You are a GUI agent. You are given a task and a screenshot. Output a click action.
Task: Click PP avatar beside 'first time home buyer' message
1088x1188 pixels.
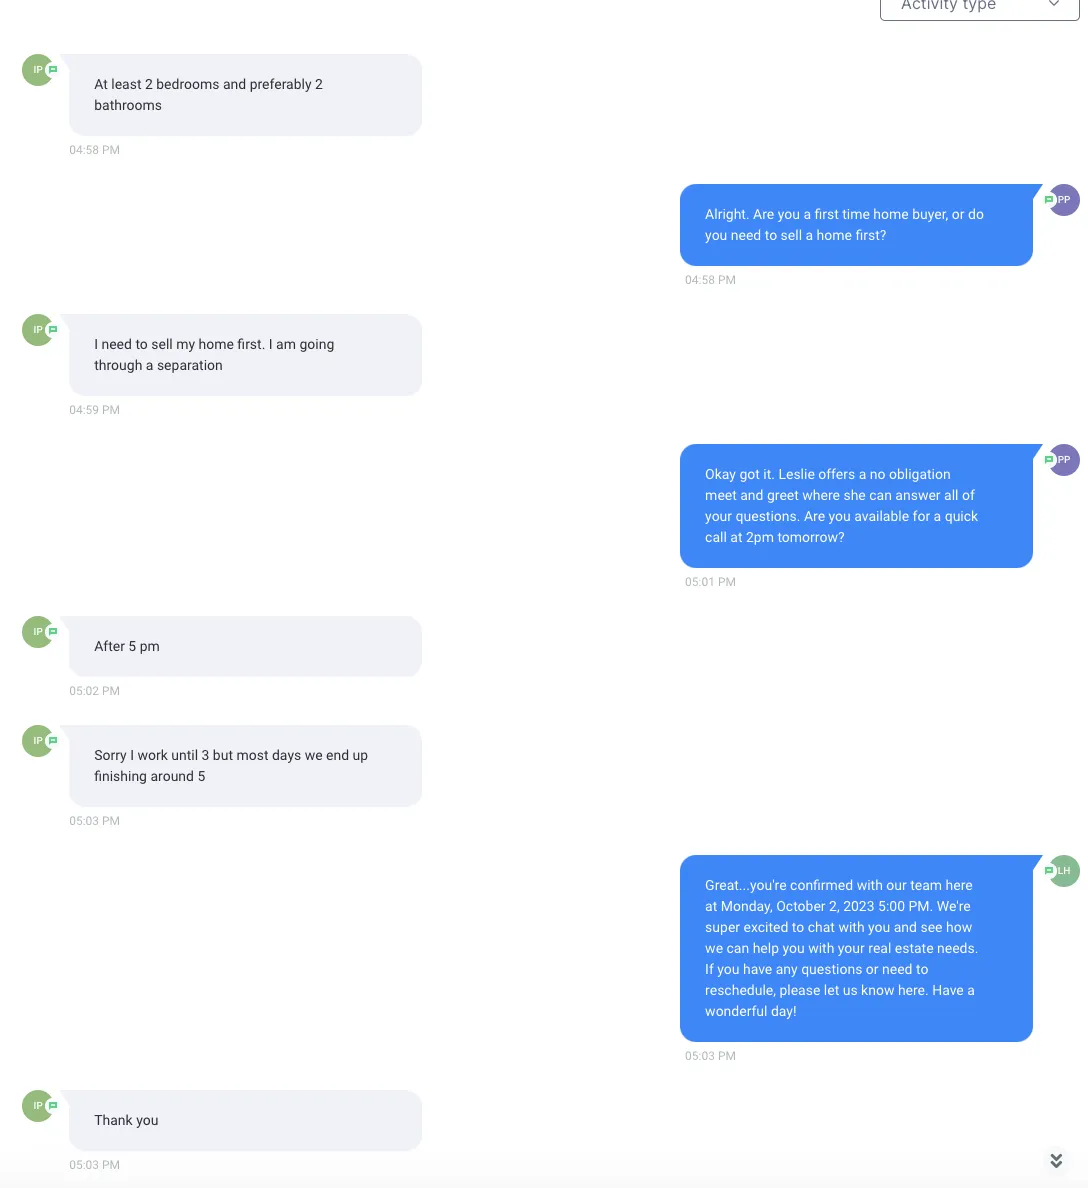pyautogui.click(x=1064, y=200)
